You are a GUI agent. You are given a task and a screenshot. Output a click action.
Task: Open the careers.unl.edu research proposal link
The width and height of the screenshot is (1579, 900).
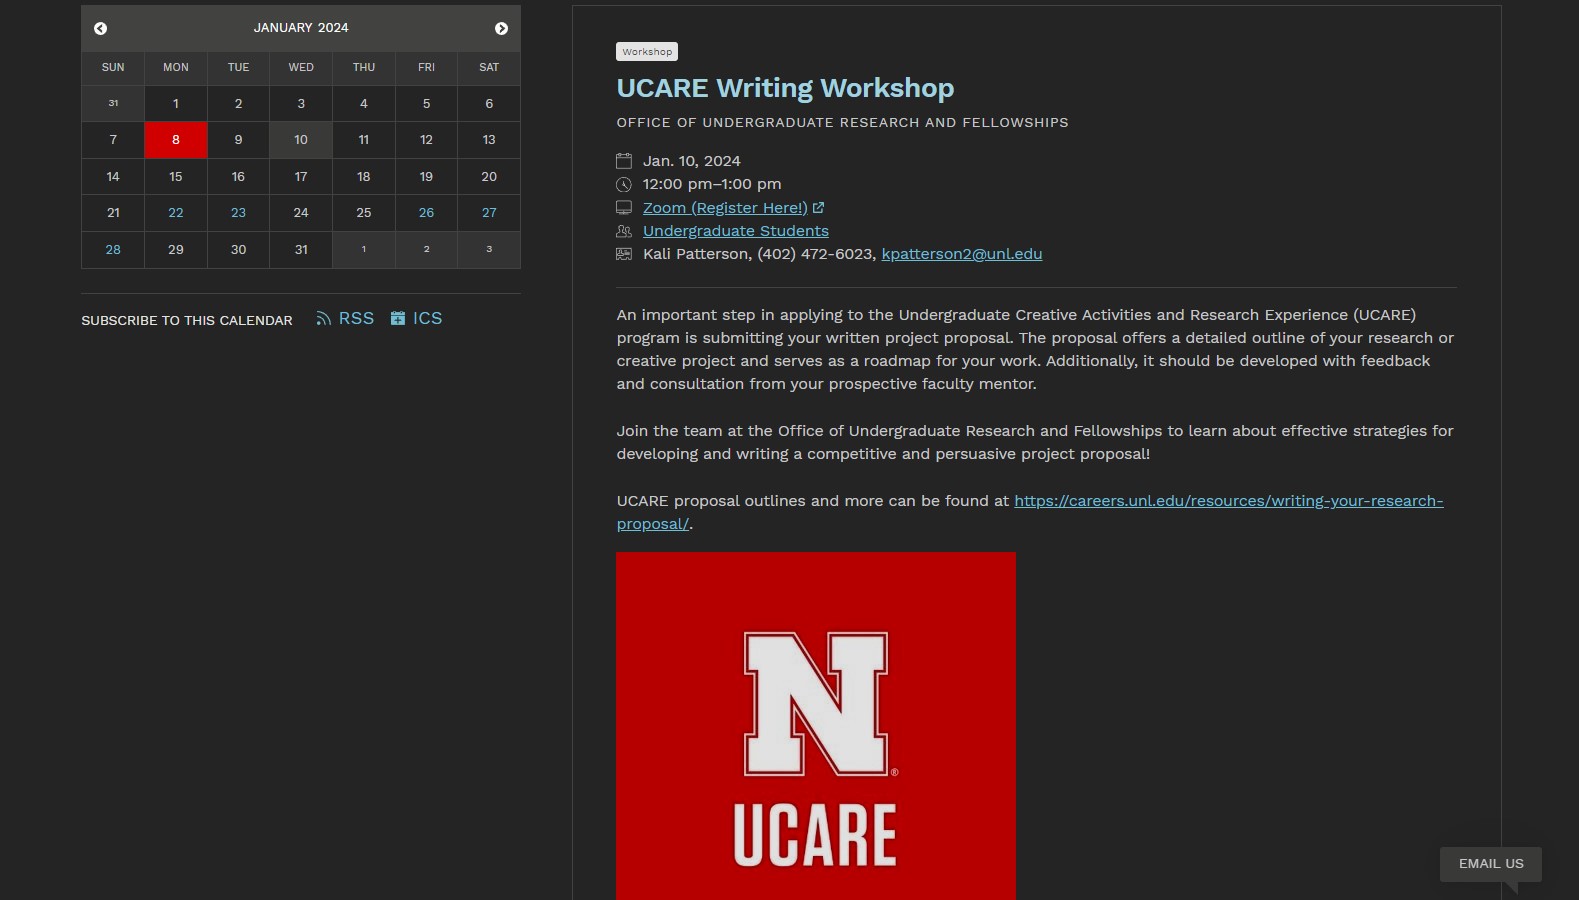(x=1228, y=501)
